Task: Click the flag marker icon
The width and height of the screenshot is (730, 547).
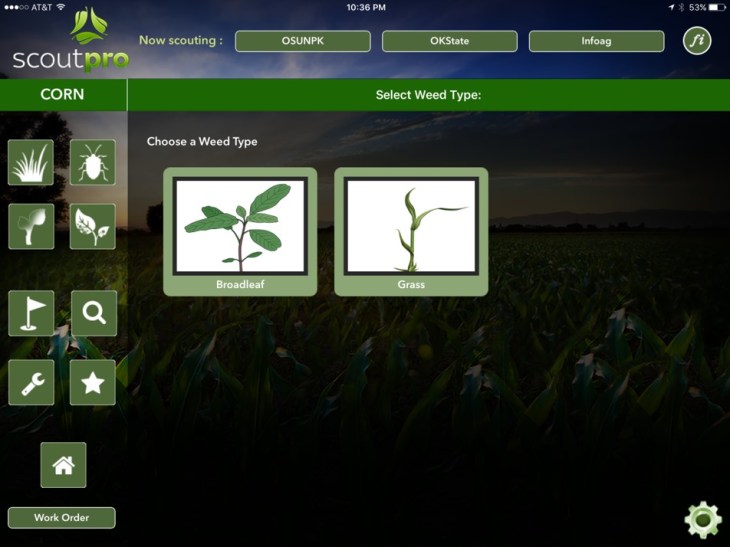Action: pyautogui.click(x=31, y=313)
